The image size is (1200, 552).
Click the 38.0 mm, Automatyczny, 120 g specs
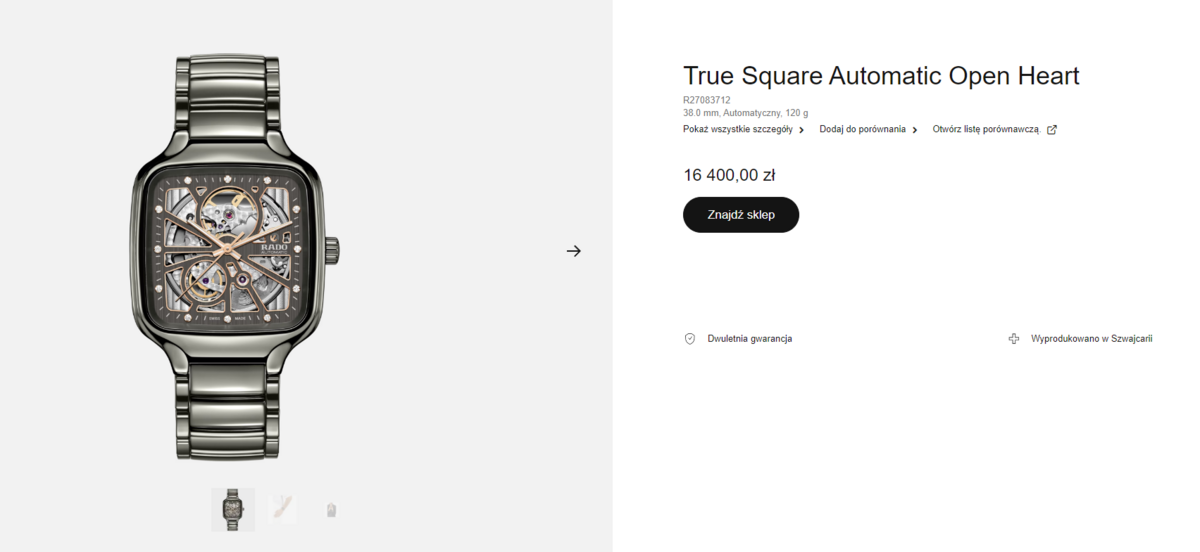(x=746, y=113)
